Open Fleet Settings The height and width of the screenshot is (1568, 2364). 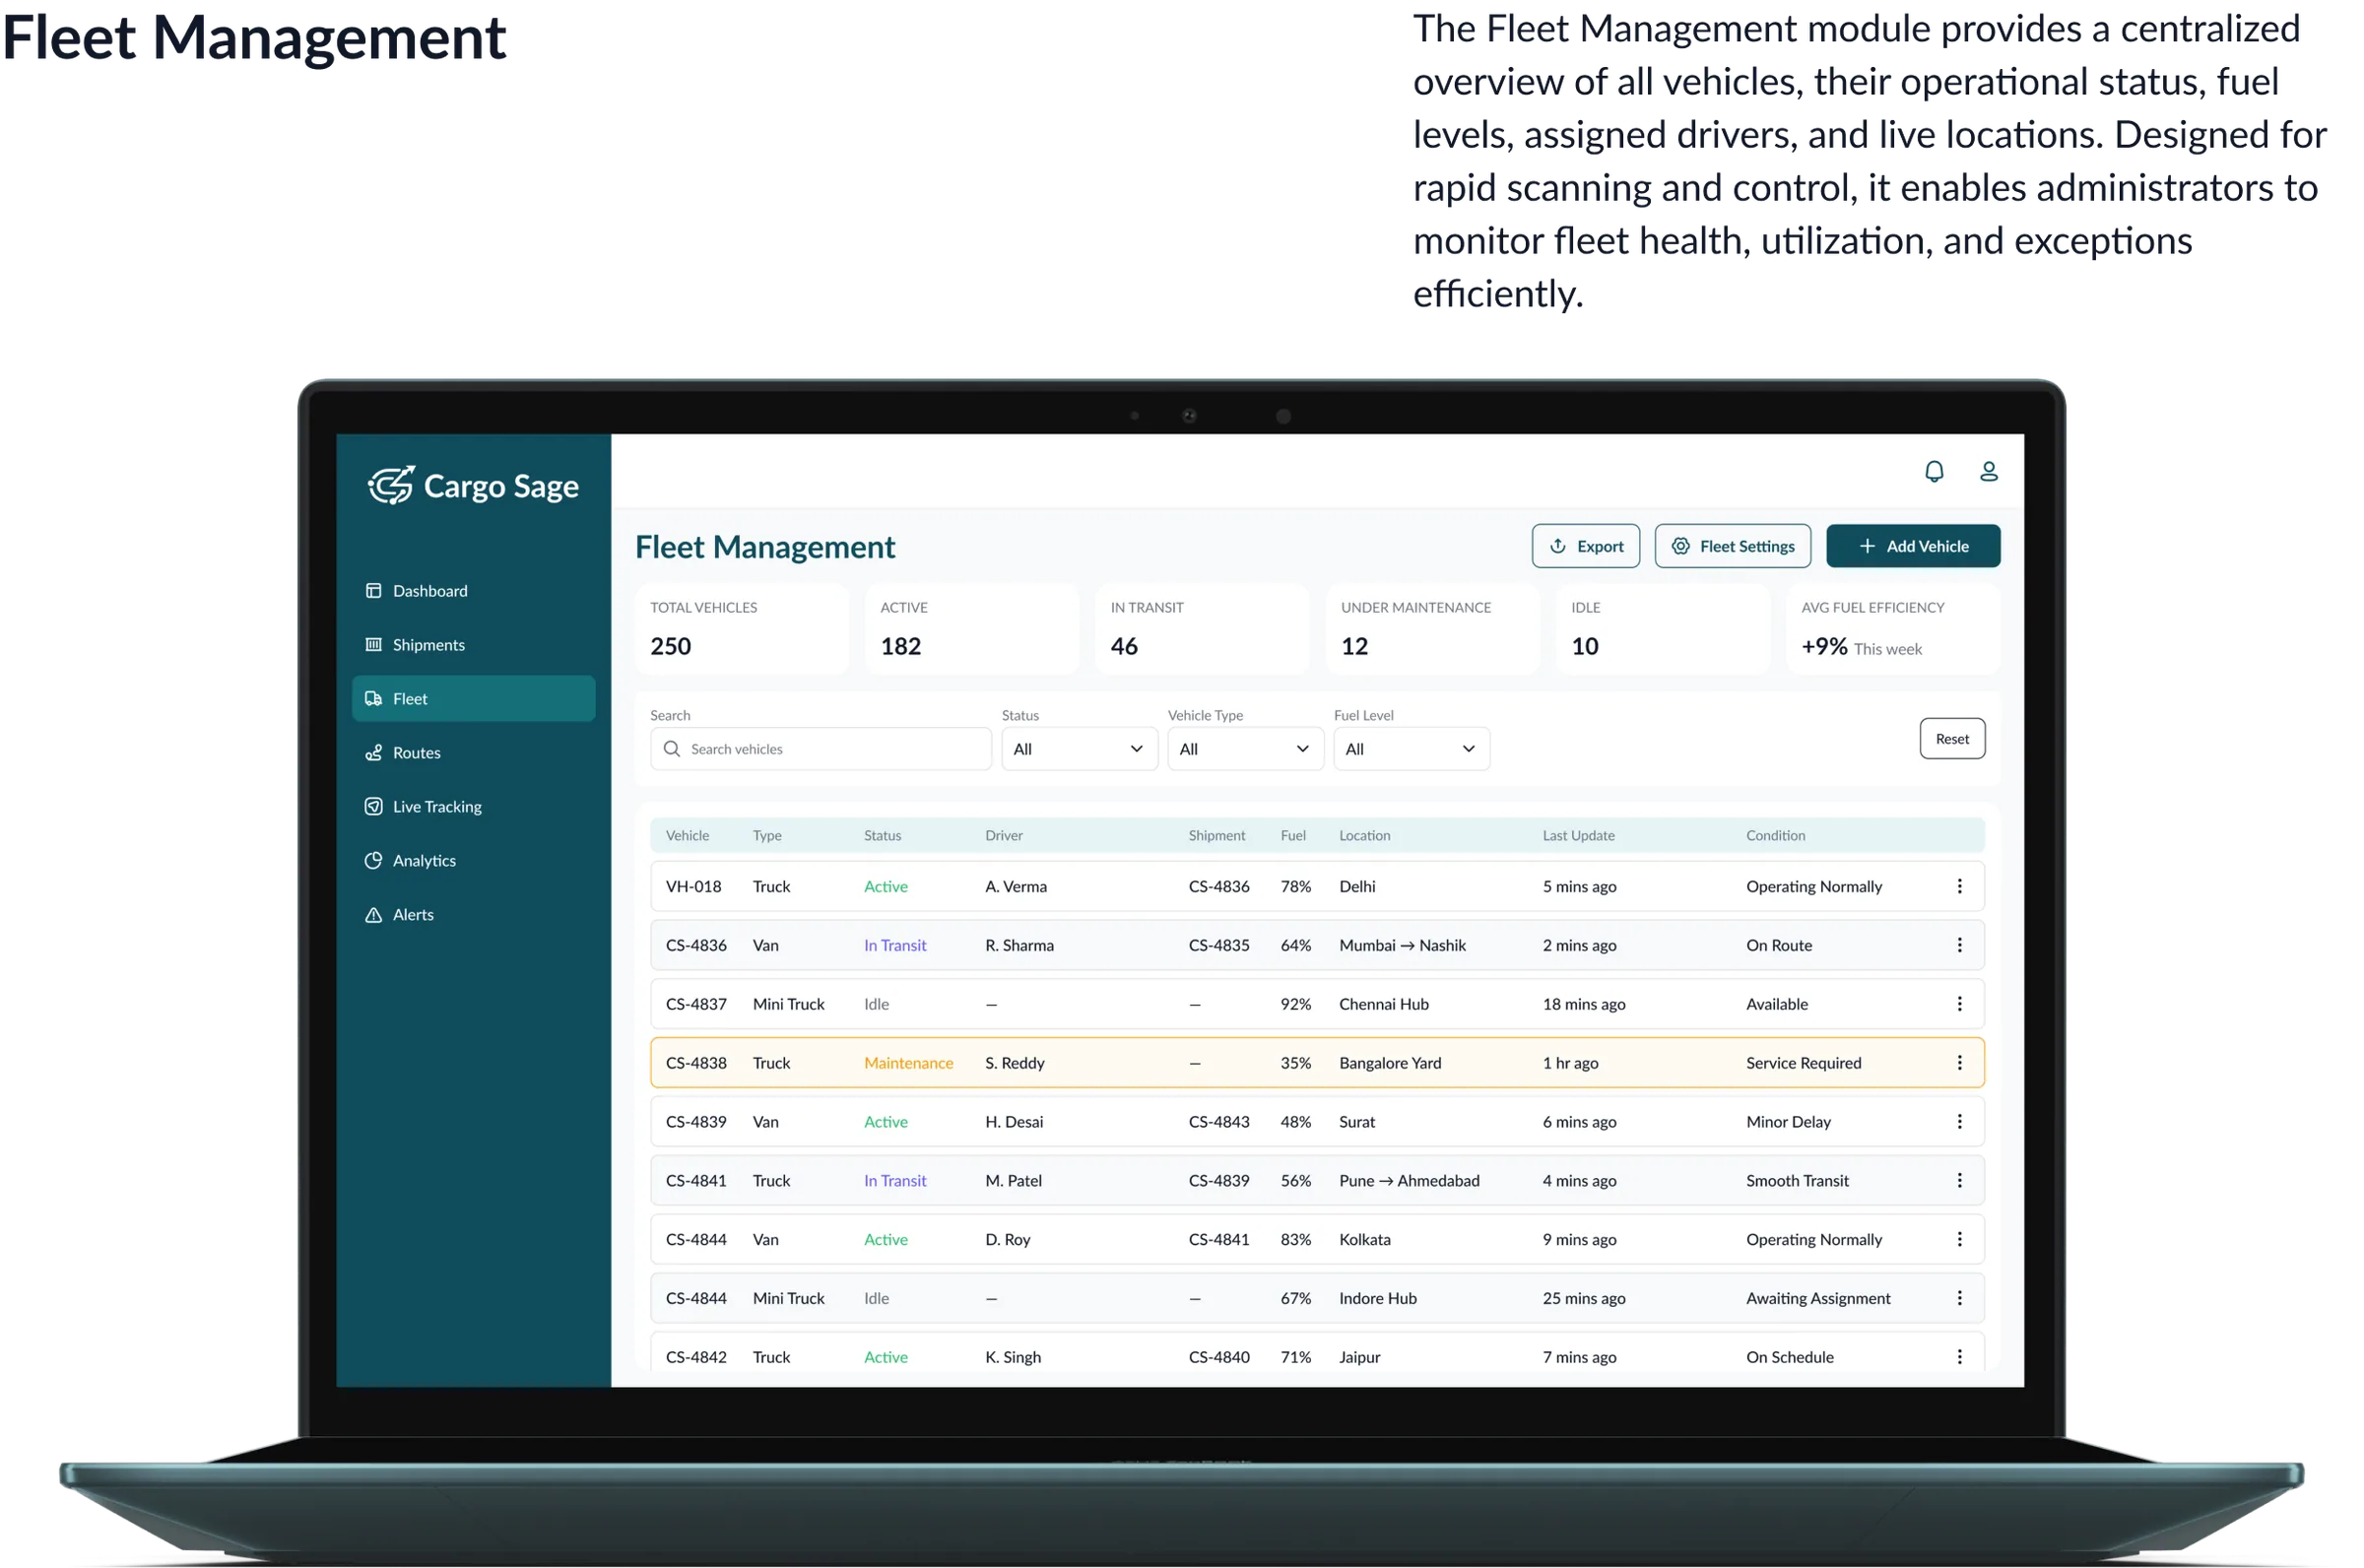click(x=1733, y=546)
